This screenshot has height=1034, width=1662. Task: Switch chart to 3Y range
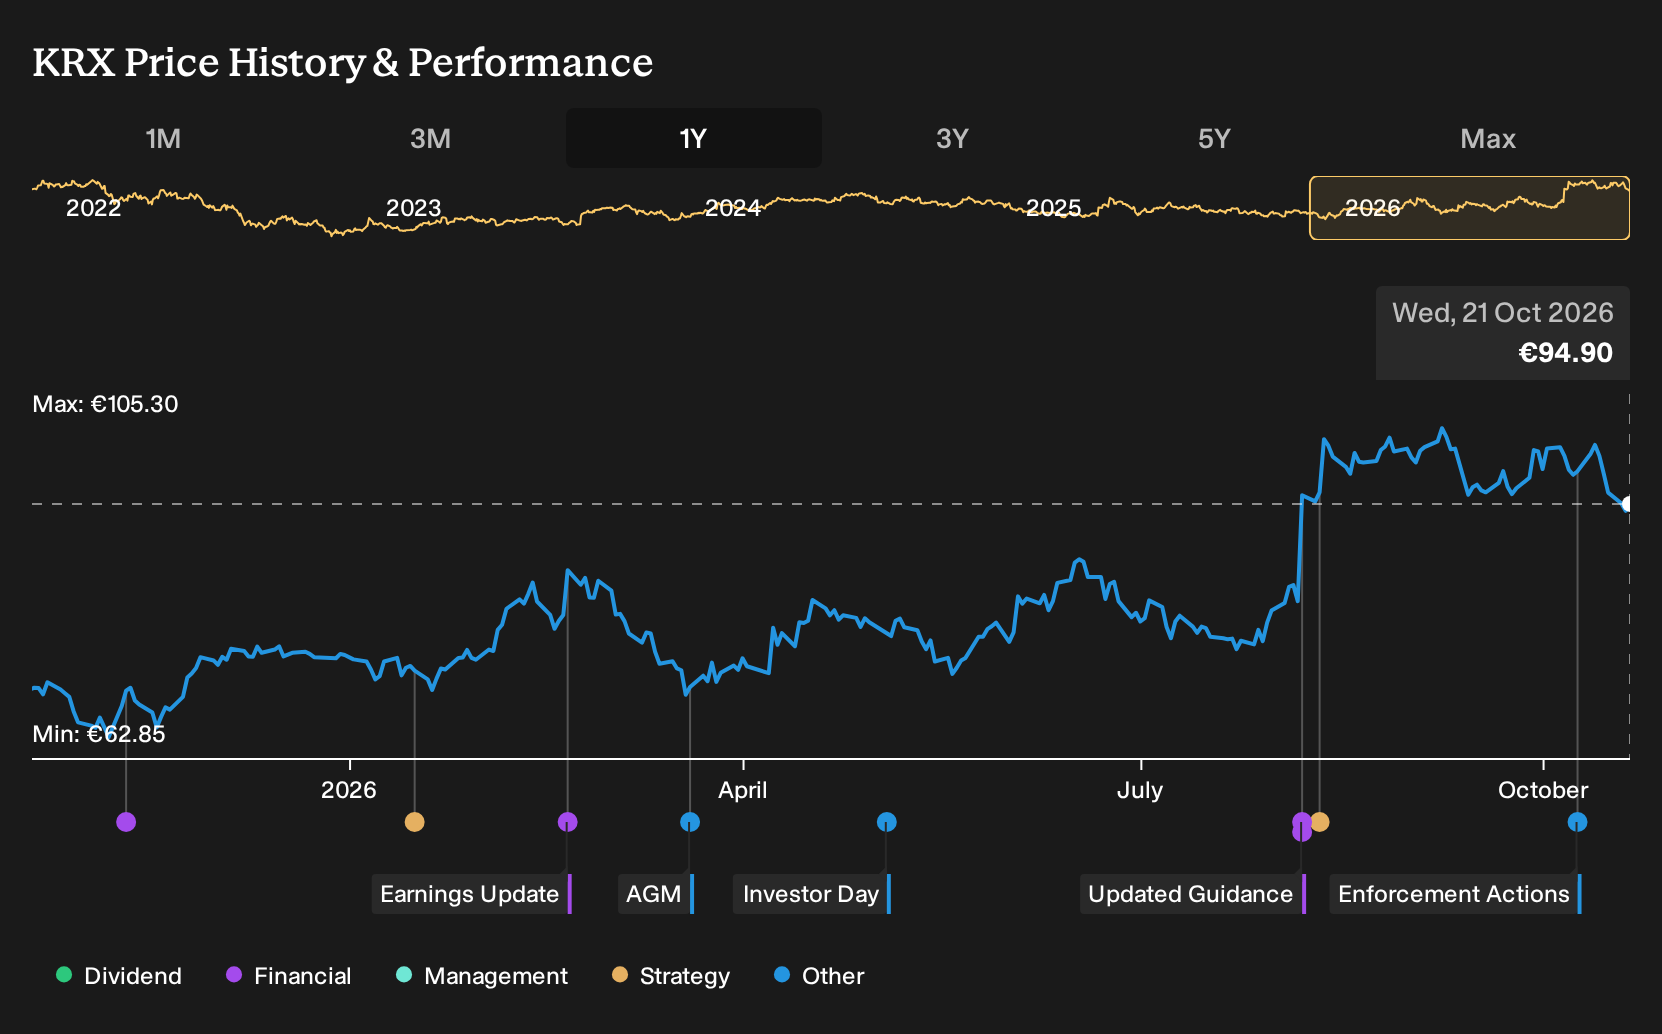(x=952, y=138)
